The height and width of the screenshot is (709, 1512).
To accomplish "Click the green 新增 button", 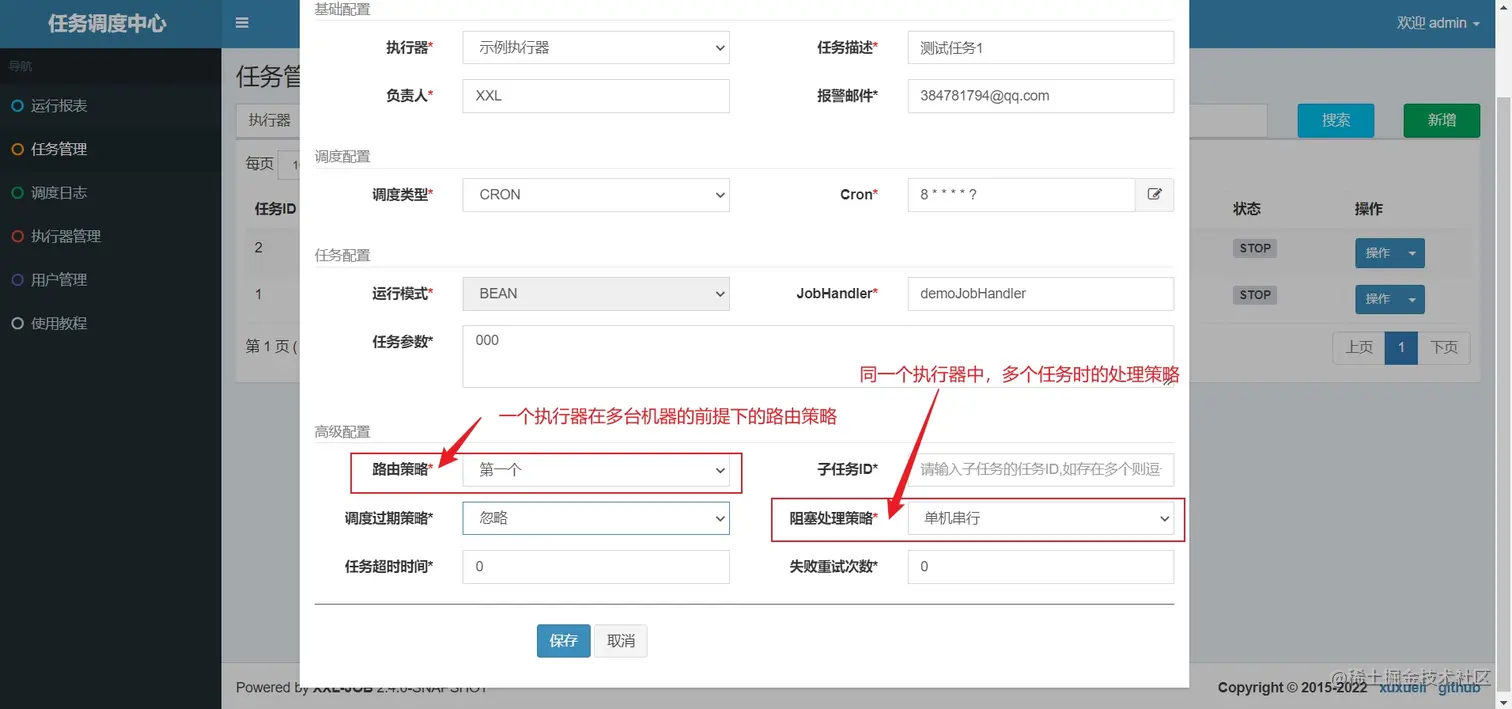I will (x=1442, y=120).
